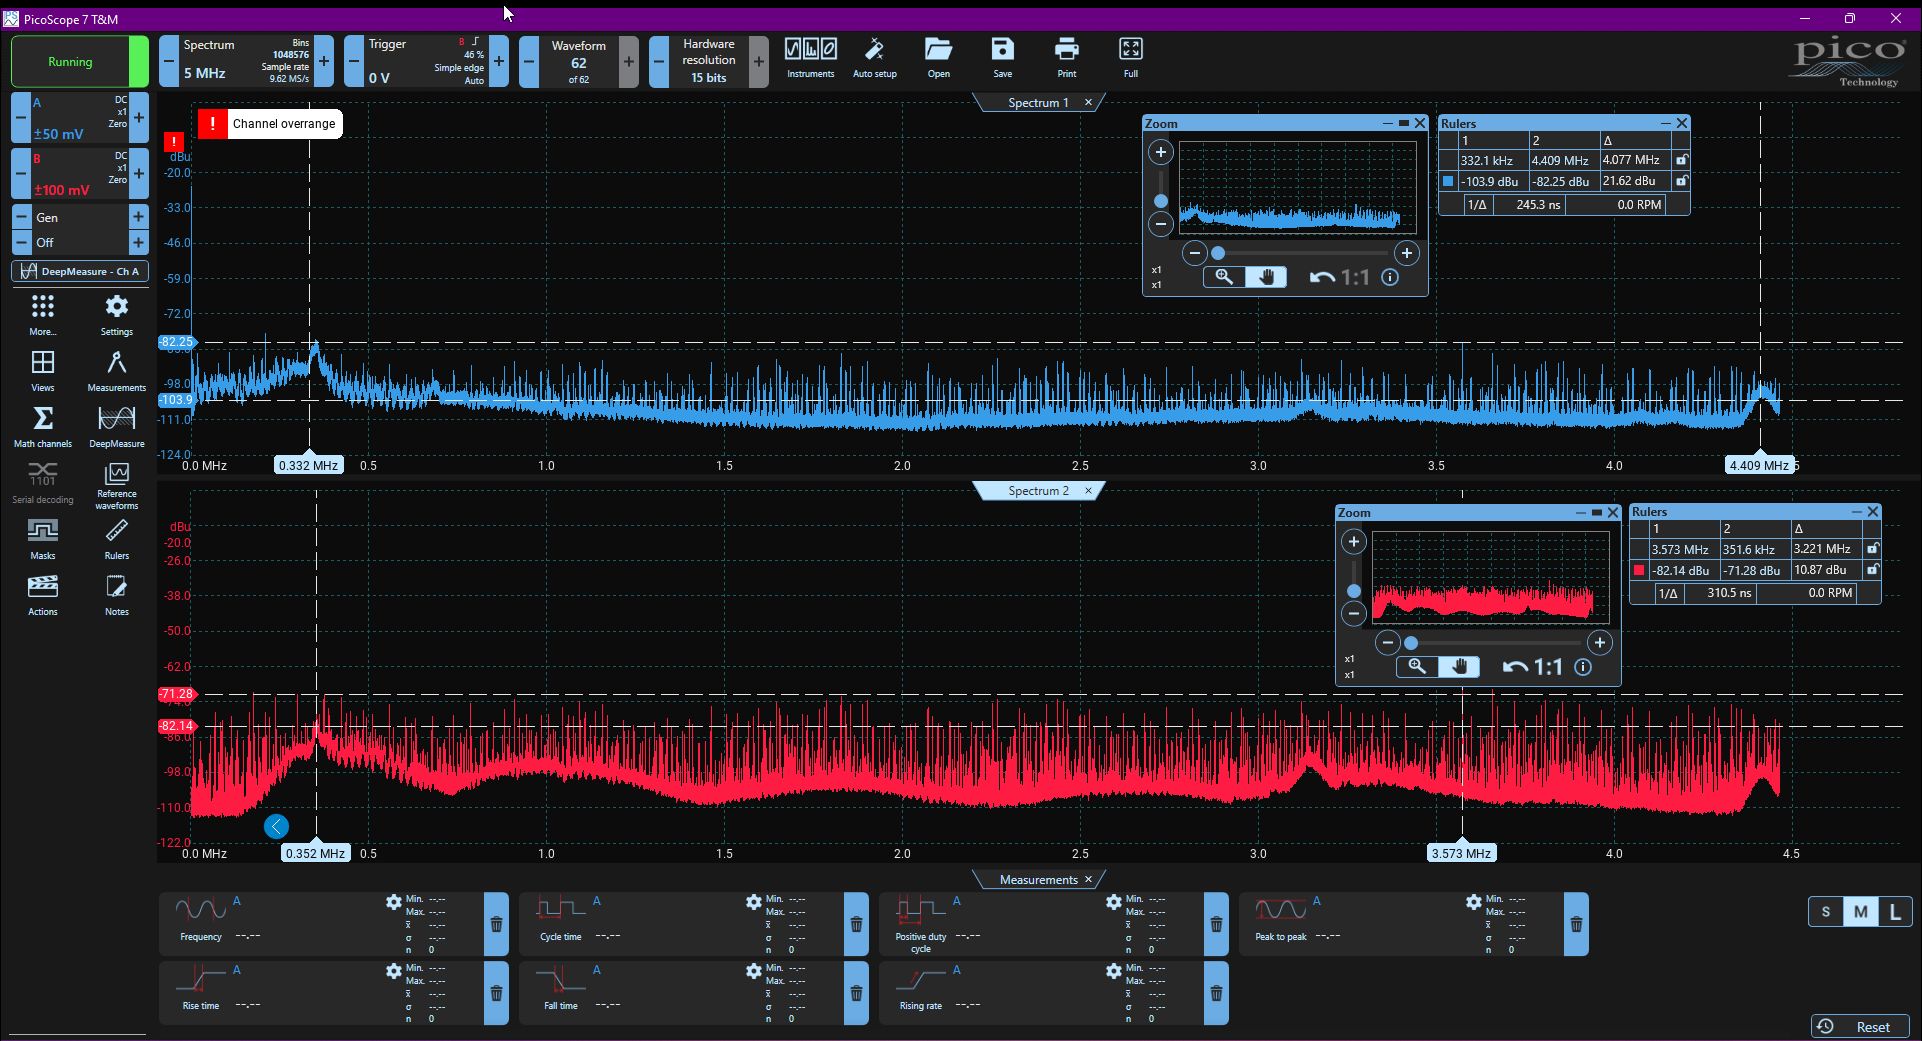Open Reference waveforms icon
Viewport: 1922px width, 1041px height.
point(116,485)
